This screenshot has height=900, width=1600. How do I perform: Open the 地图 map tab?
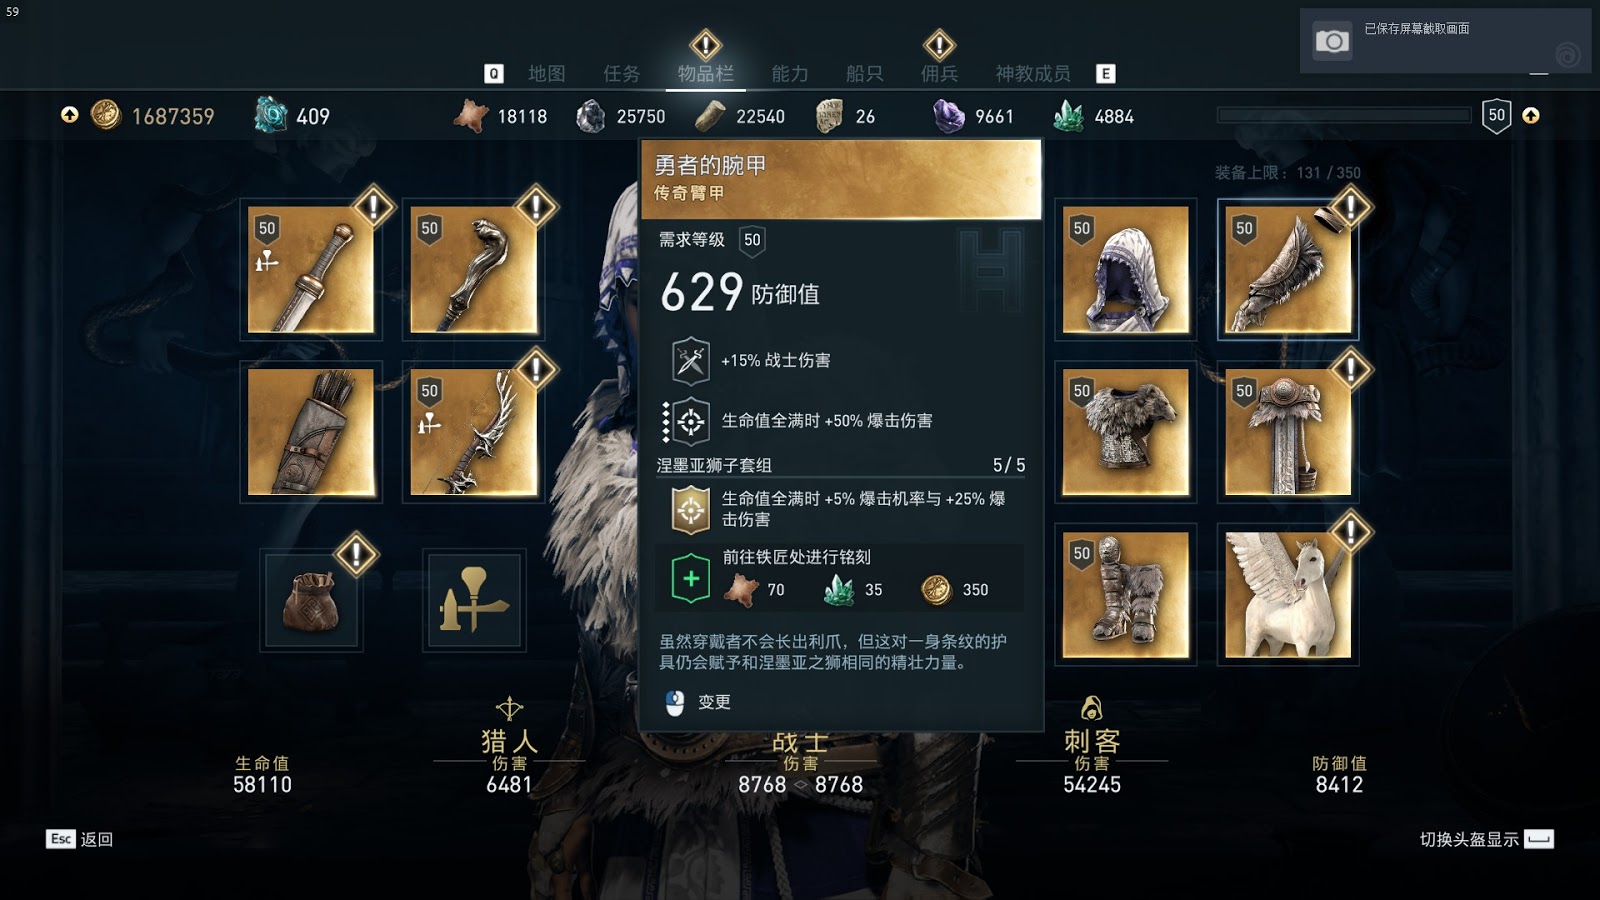click(x=546, y=74)
